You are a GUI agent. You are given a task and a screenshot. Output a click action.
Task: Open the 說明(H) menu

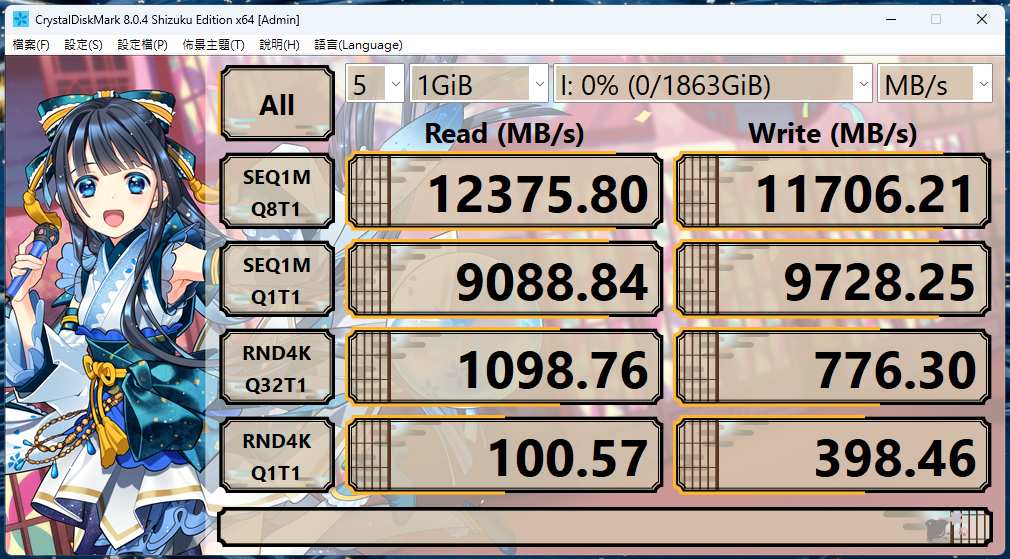[280, 45]
